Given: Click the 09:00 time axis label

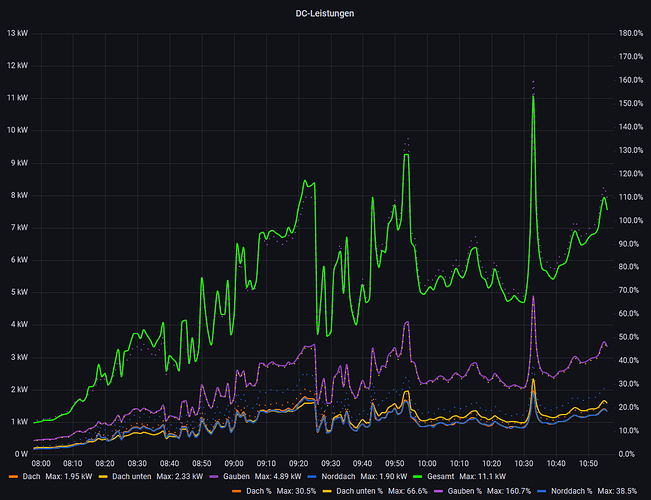Looking at the screenshot, I should [234, 463].
